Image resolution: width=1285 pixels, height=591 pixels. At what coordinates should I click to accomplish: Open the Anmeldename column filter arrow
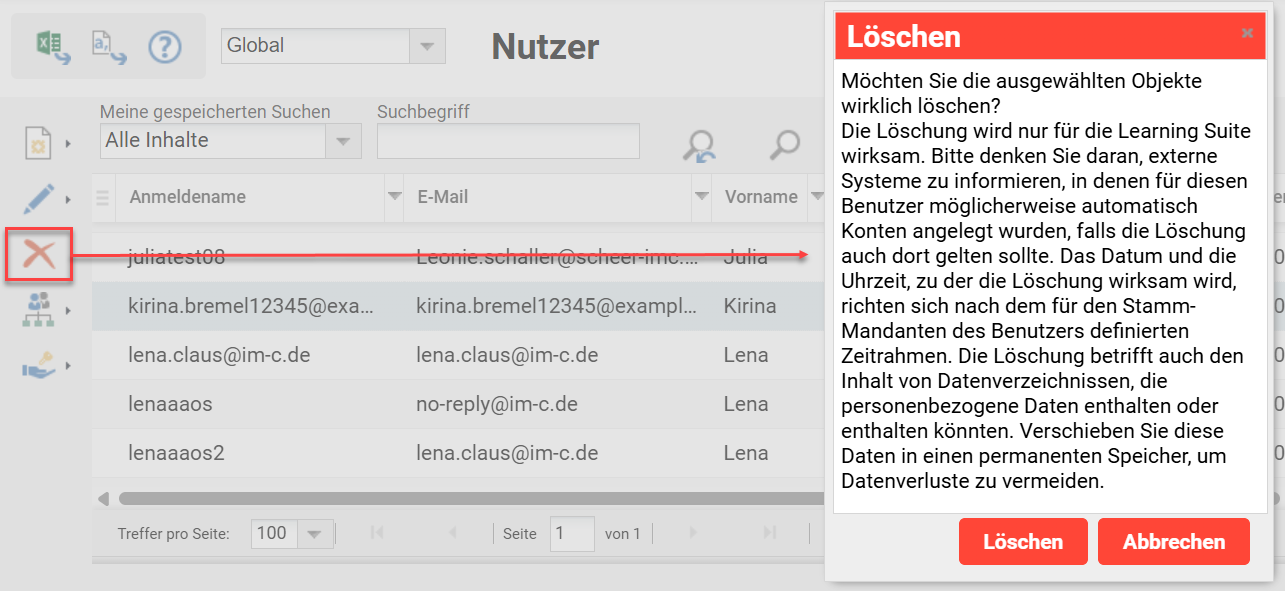point(394,196)
